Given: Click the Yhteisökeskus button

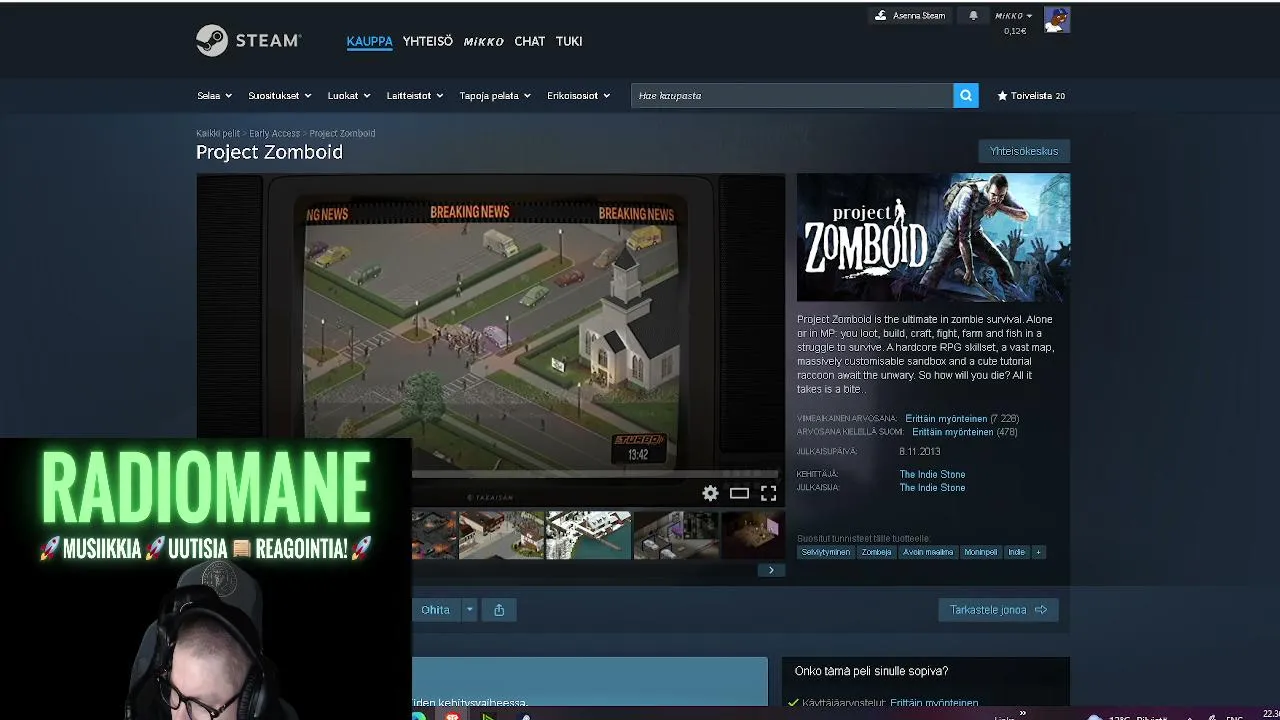Looking at the screenshot, I should (1024, 151).
